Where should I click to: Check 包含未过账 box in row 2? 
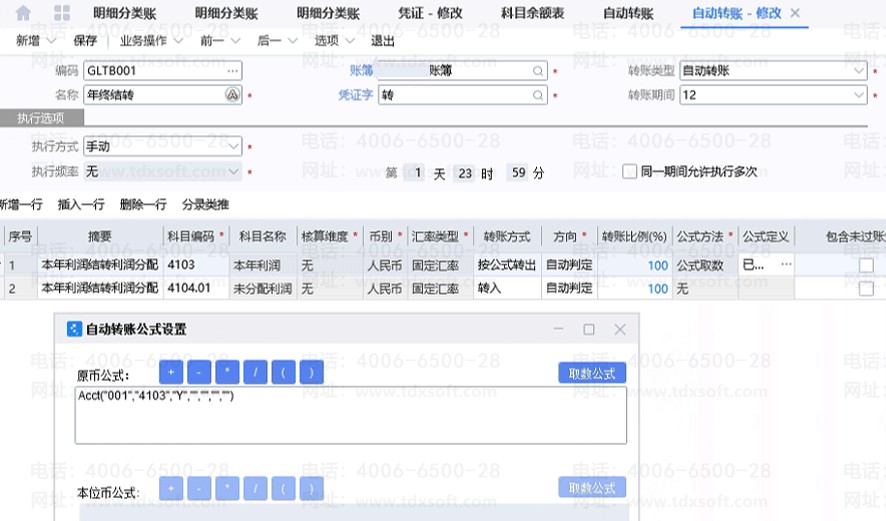866,288
